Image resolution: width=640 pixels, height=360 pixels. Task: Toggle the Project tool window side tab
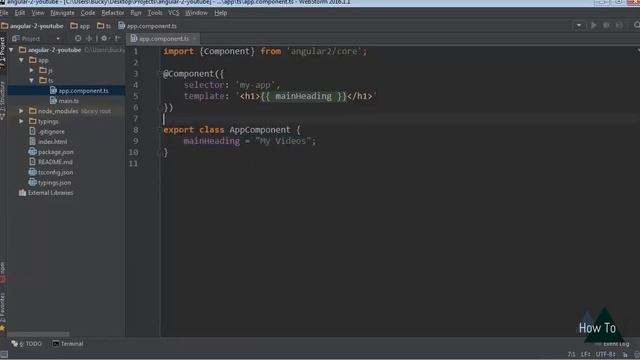coord(2,52)
